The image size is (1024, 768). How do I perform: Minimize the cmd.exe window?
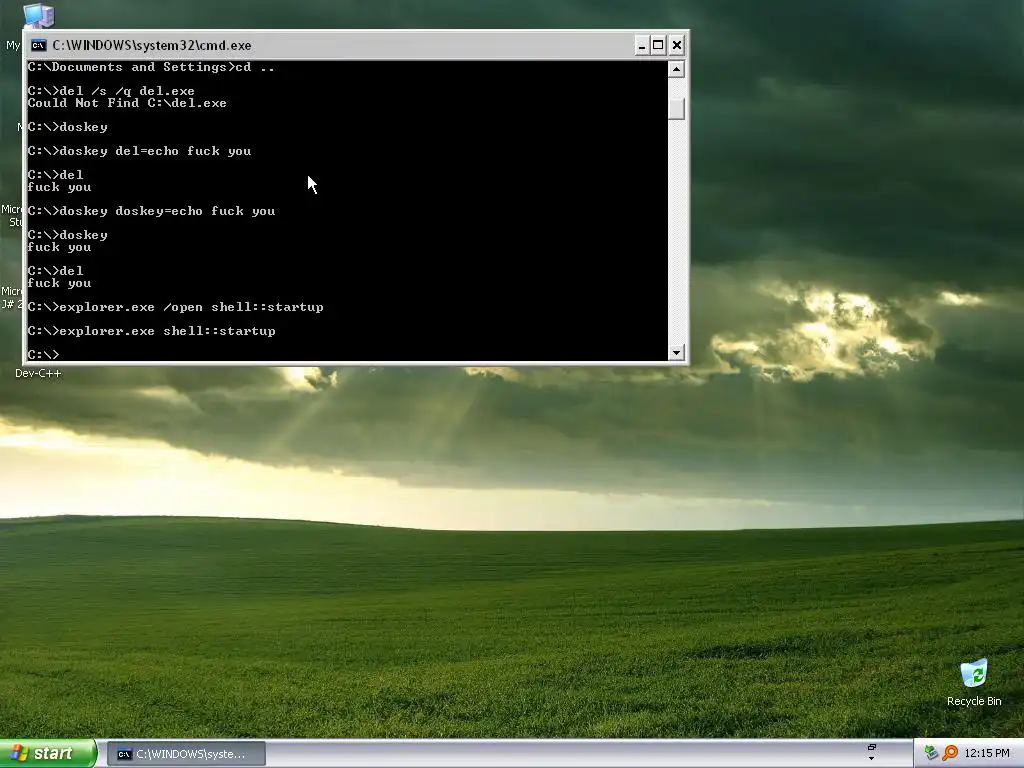(x=641, y=45)
